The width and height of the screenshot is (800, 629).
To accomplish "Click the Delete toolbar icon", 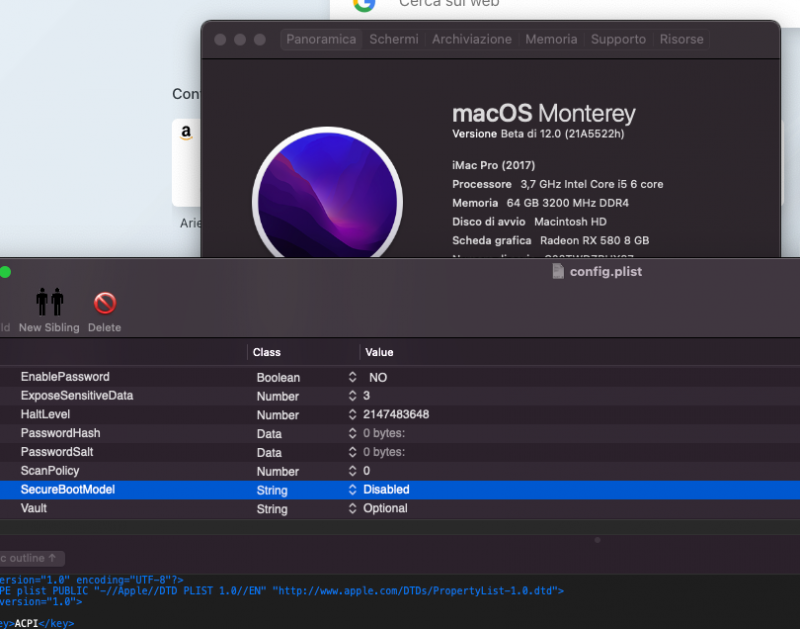I will pyautogui.click(x=104, y=303).
